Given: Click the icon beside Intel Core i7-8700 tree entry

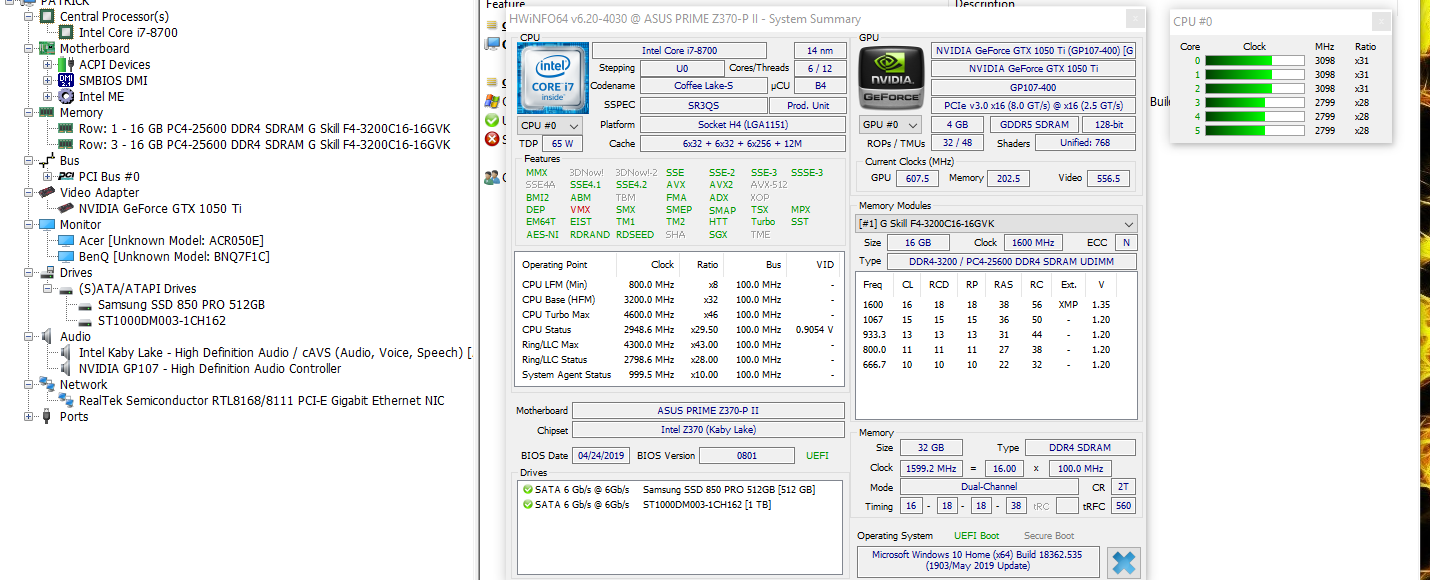Looking at the screenshot, I should [x=66, y=32].
